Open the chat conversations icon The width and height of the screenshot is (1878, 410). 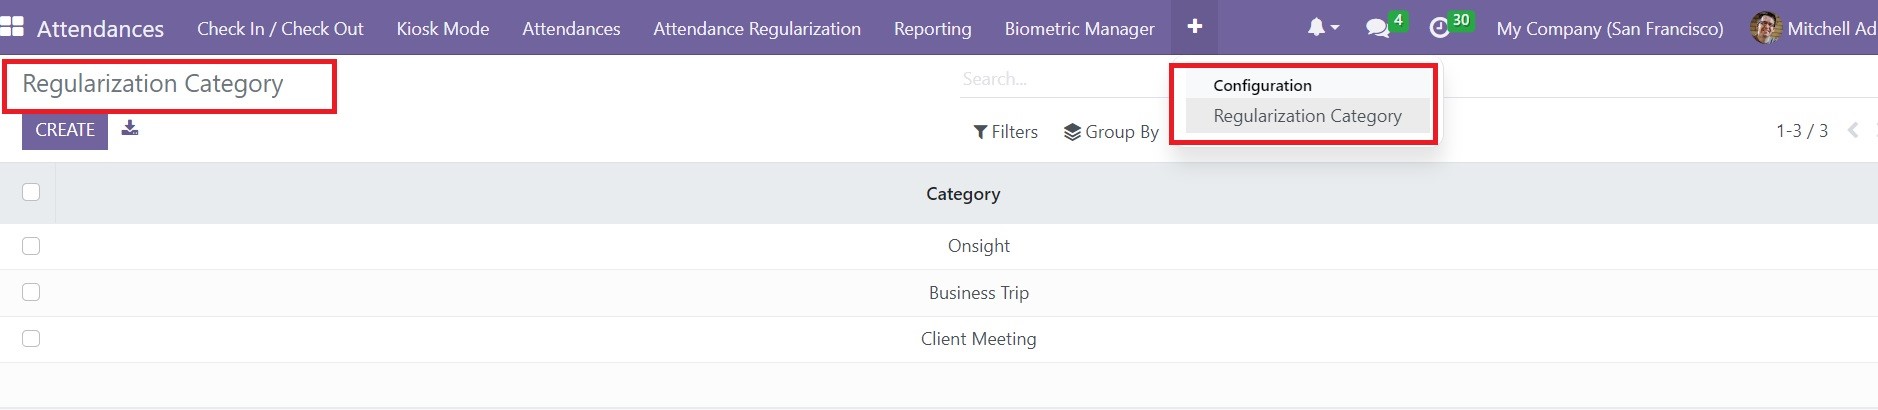coord(1378,28)
